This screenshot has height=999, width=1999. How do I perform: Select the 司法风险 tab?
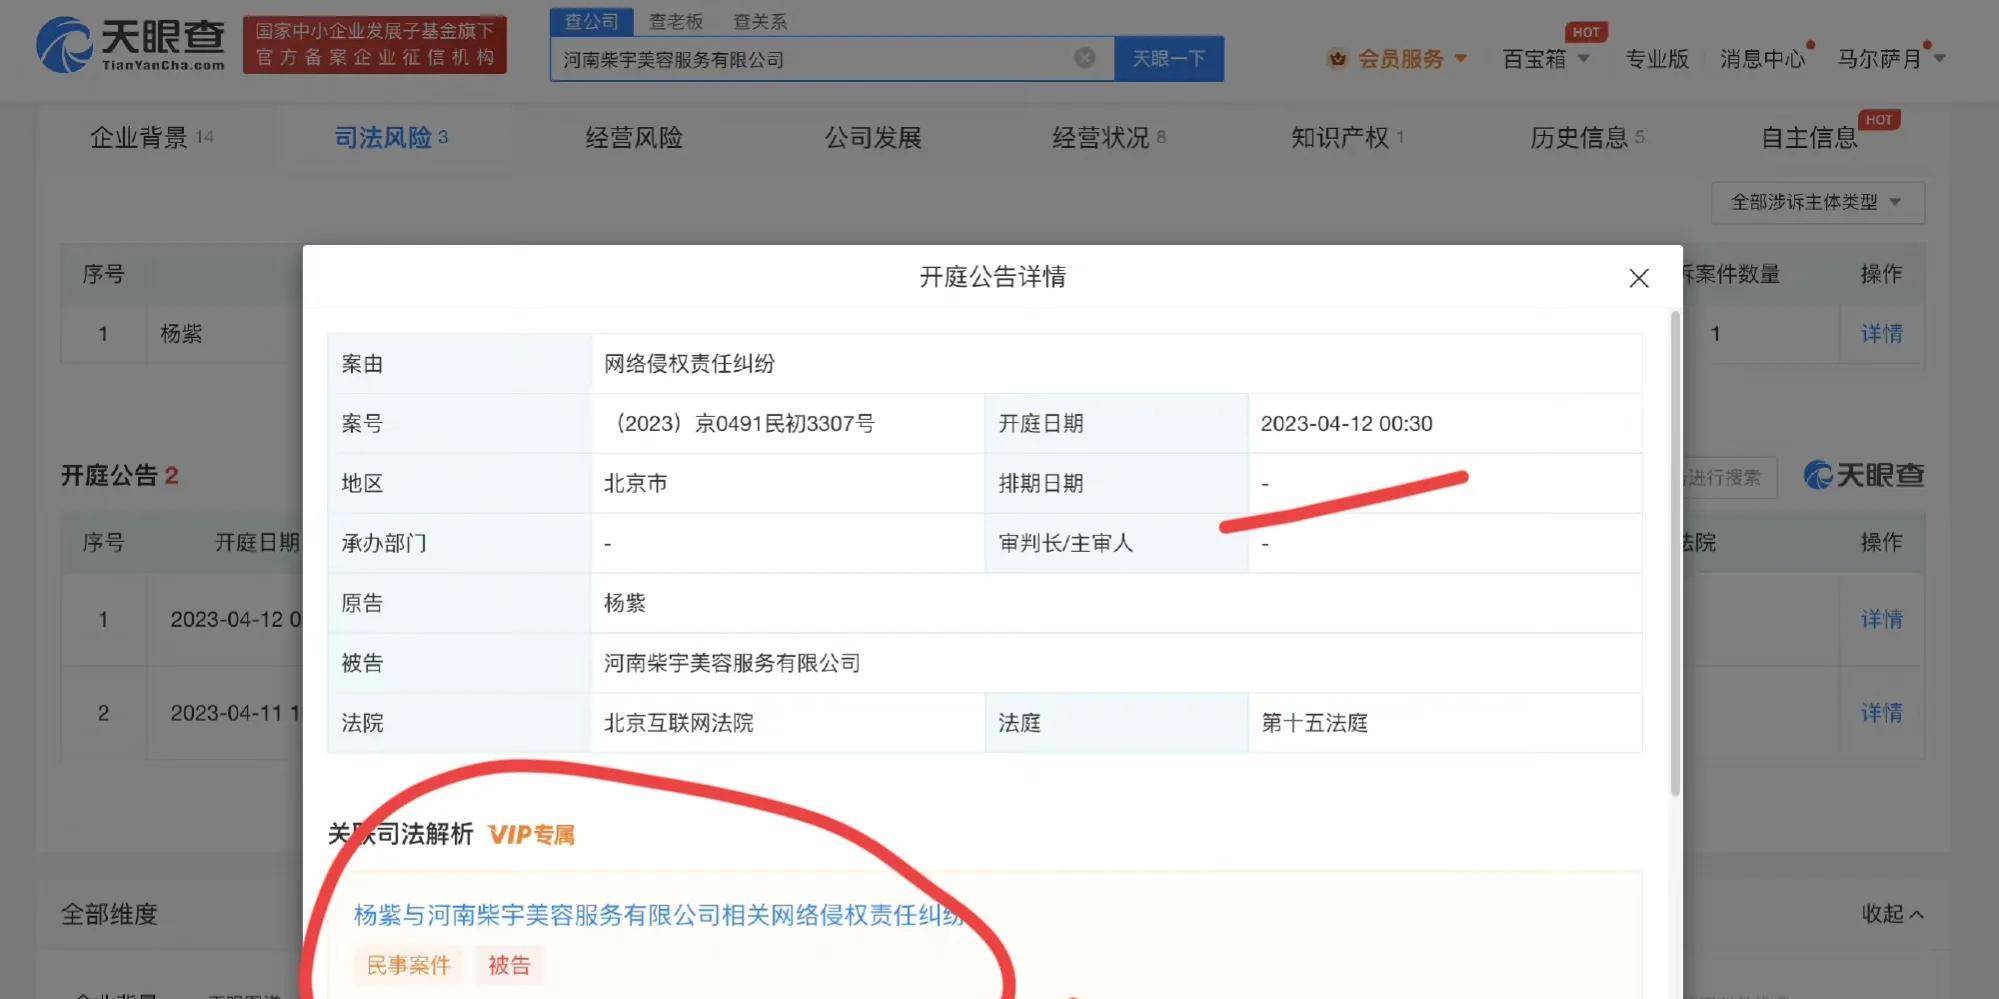pos(391,137)
